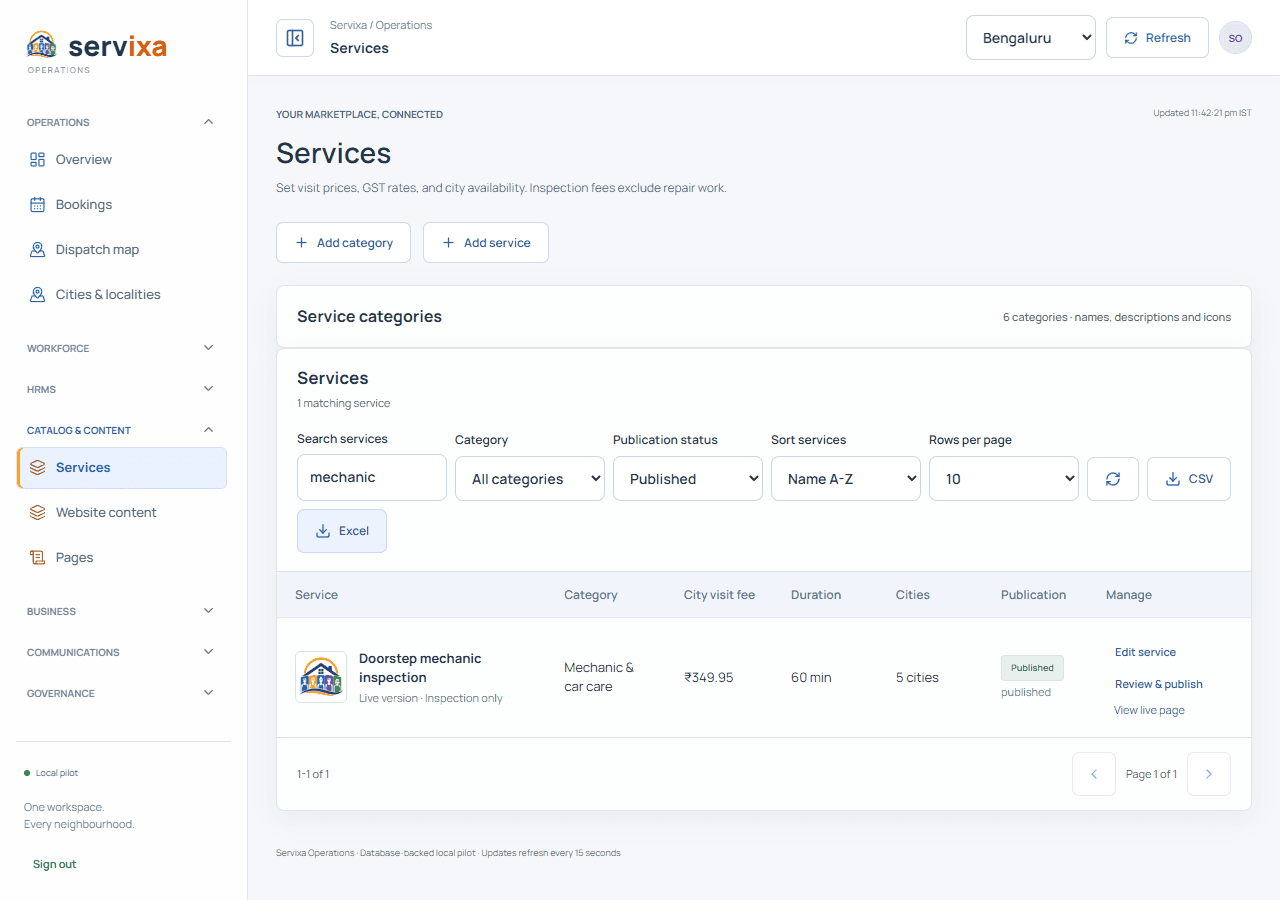Expand the Business sidebar section
The height and width of the screenshot is (900, 1280).
122,611
